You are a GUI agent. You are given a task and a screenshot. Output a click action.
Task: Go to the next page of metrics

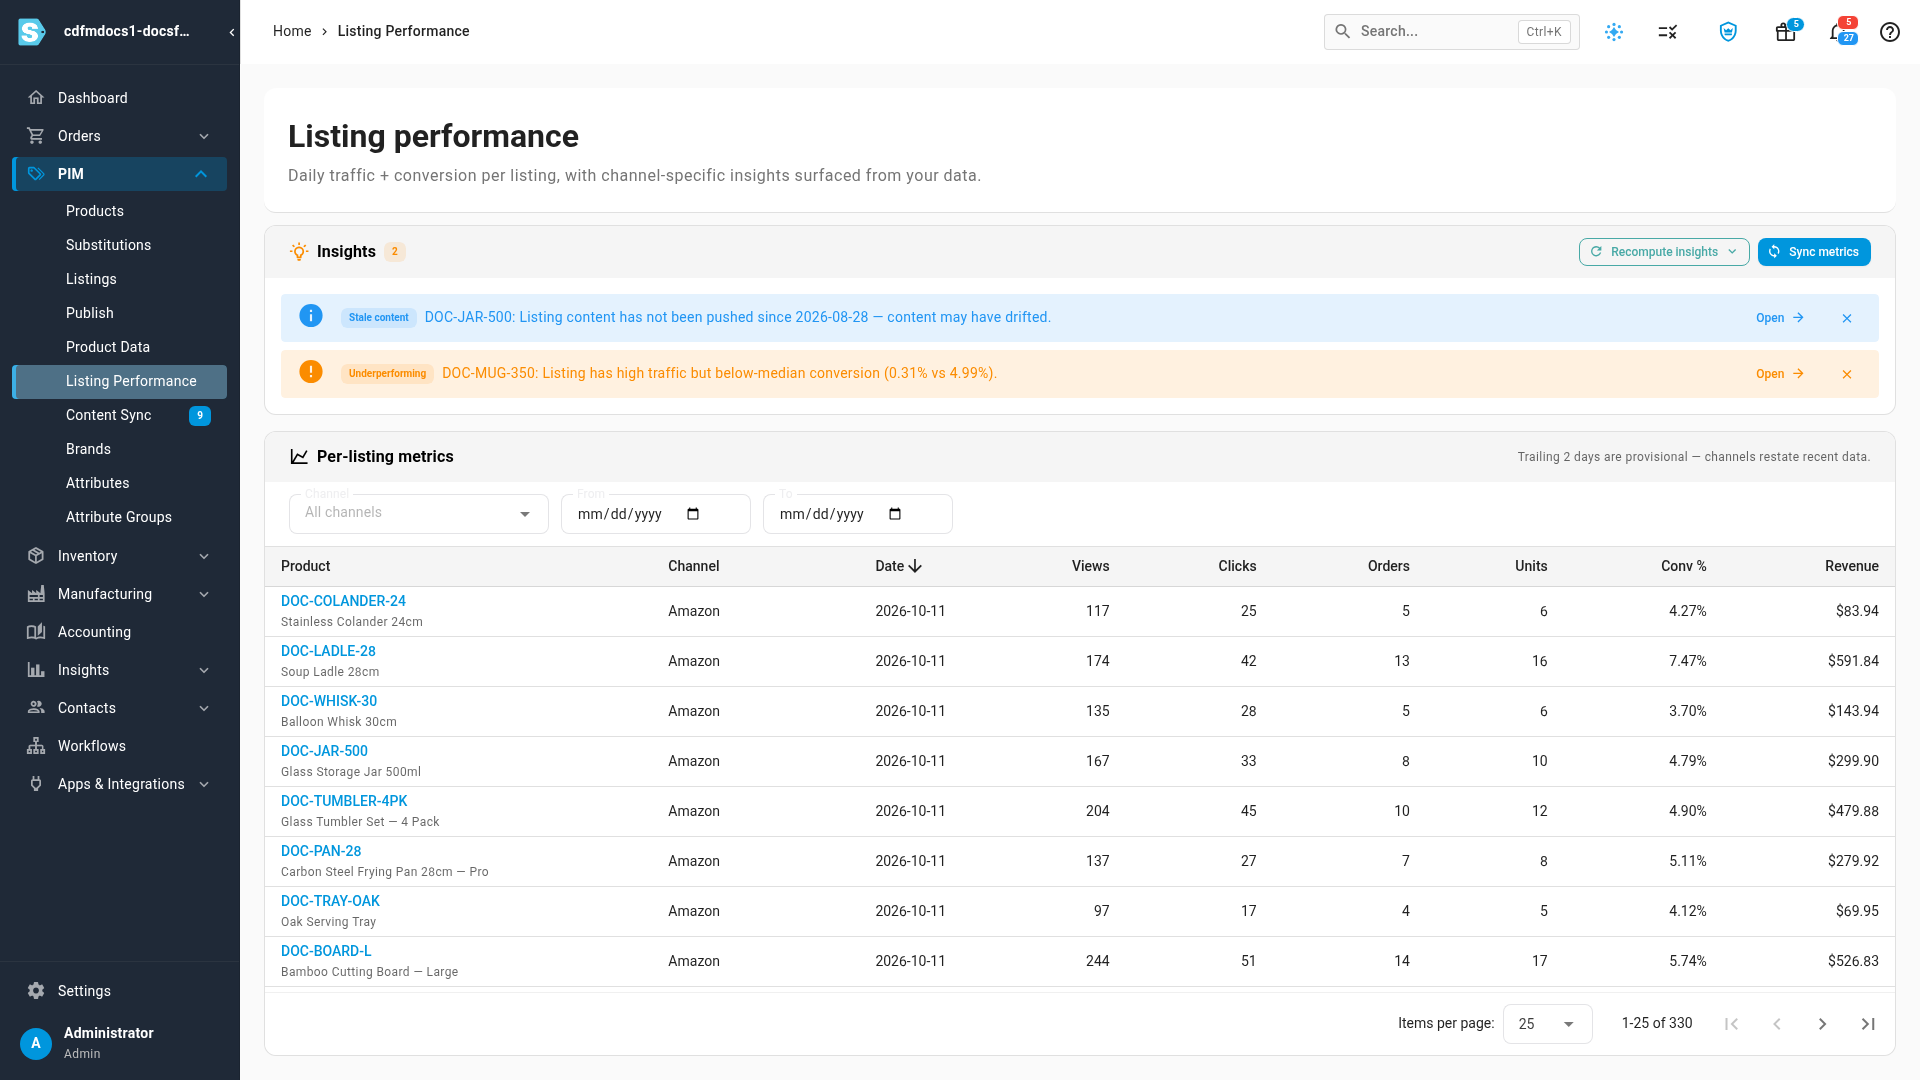click(1822, 1024)
